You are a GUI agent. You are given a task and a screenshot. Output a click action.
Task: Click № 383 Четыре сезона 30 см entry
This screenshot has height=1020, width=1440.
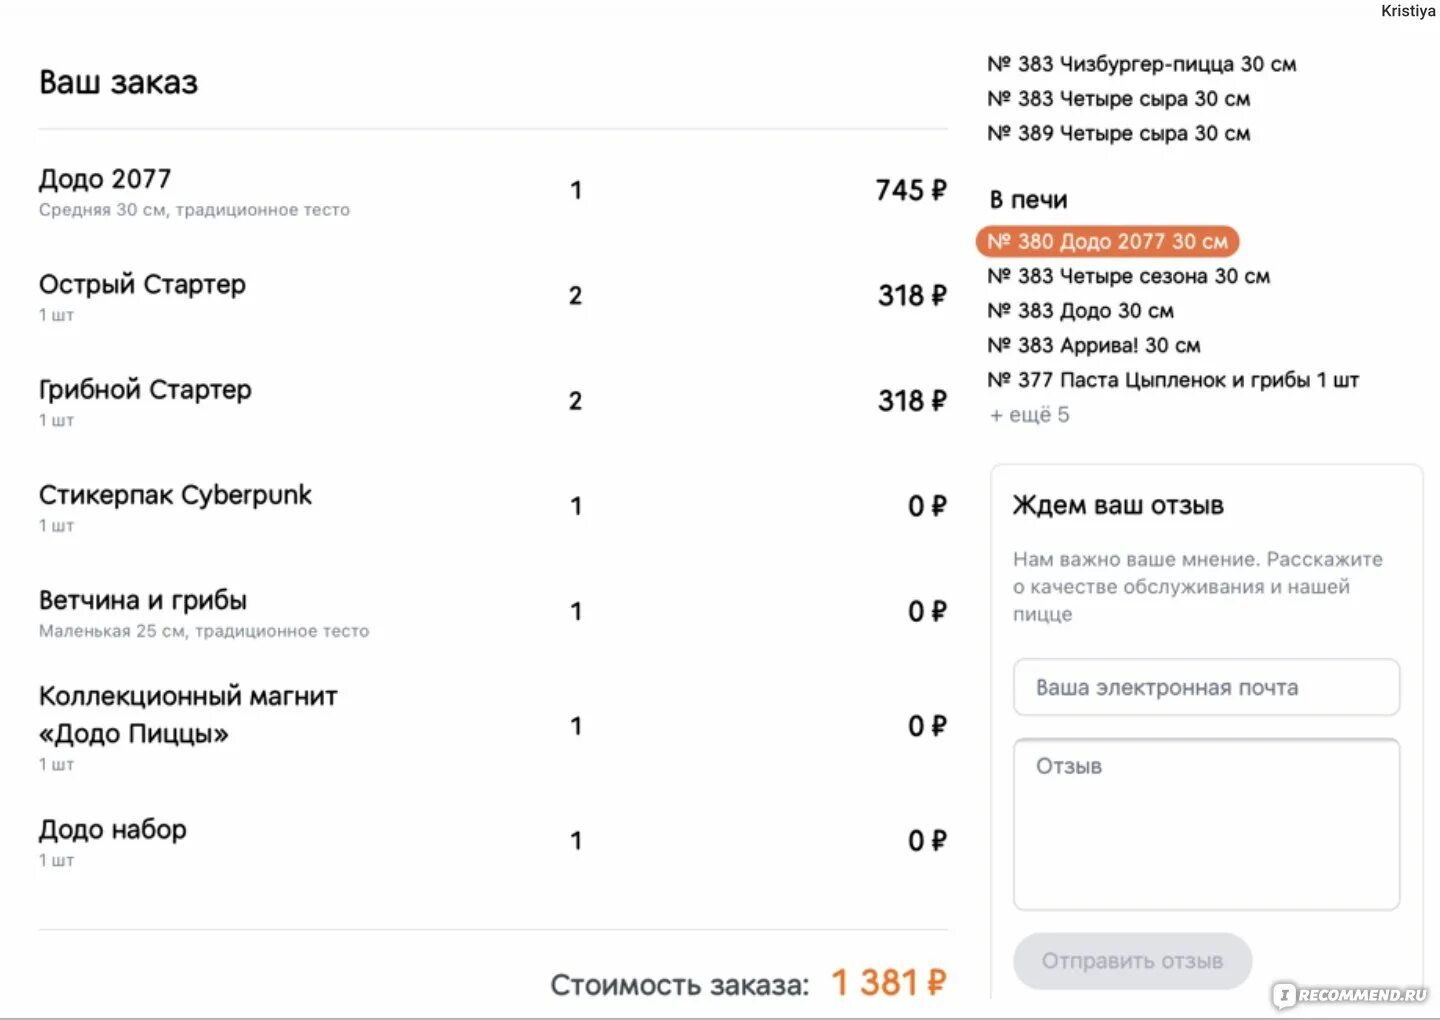point(1129,276)
